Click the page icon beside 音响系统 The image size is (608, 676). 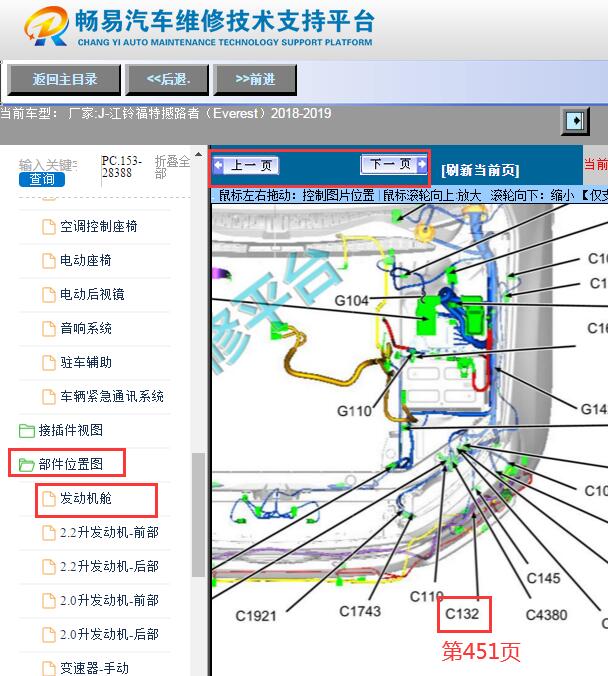click(x=49, y=329)
